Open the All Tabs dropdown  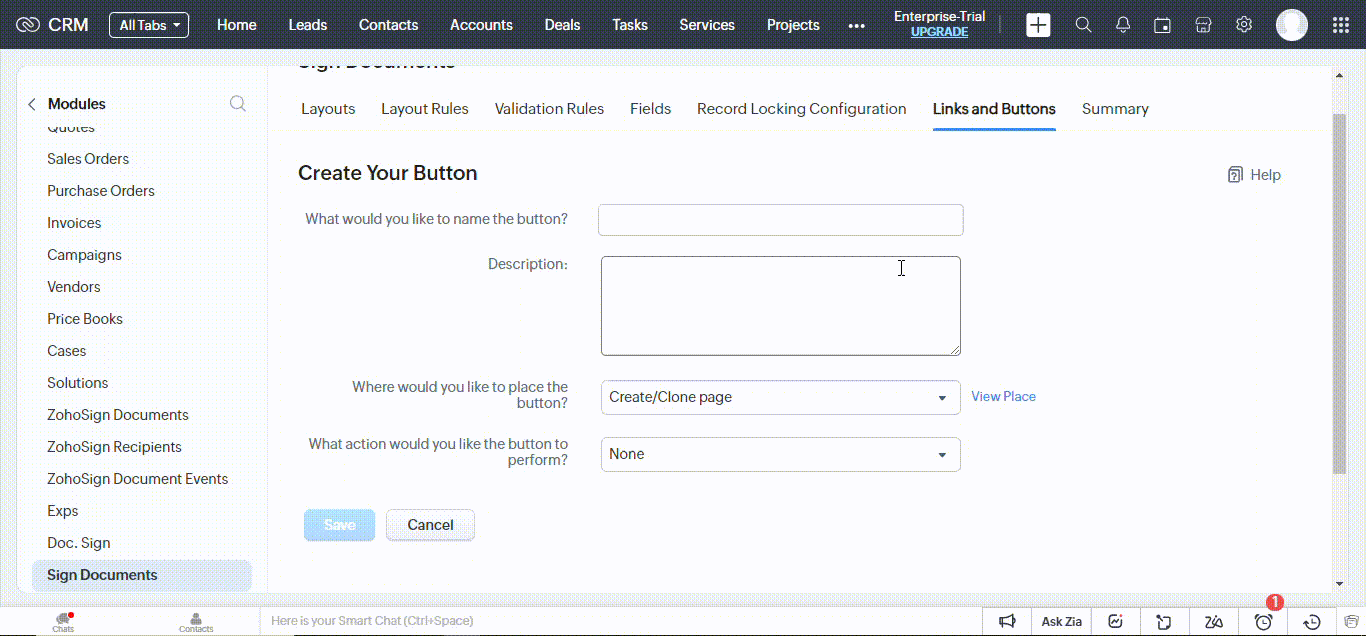point(148,25)
